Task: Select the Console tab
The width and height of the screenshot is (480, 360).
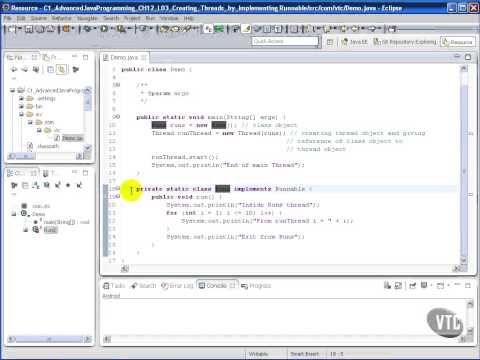Action: click(217, 286)
